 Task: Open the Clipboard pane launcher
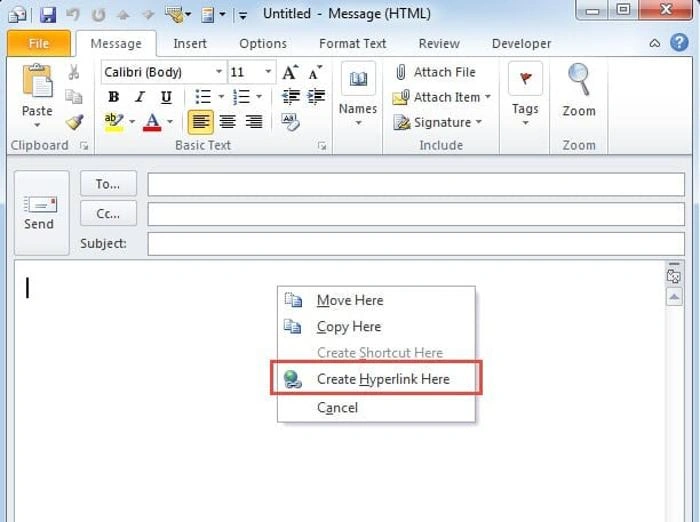click(84, 146)
